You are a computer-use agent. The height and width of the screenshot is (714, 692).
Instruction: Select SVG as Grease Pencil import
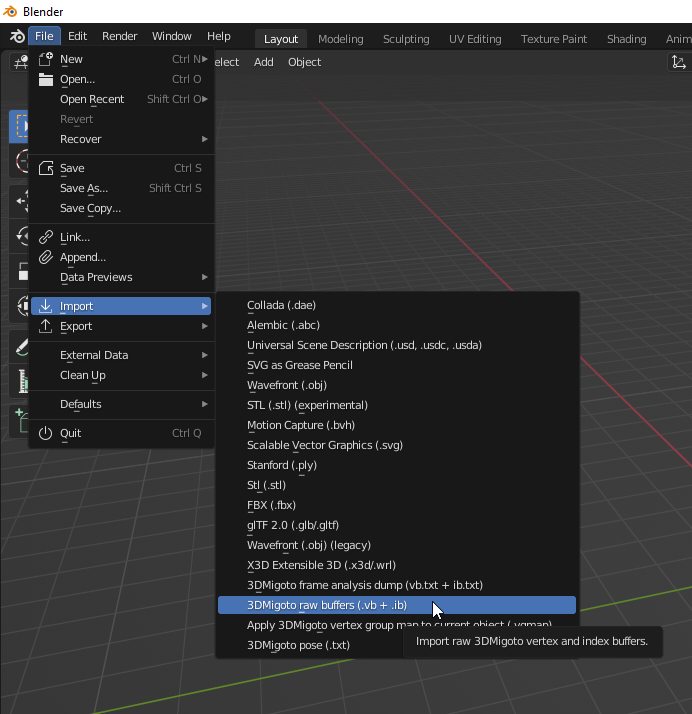397,365
